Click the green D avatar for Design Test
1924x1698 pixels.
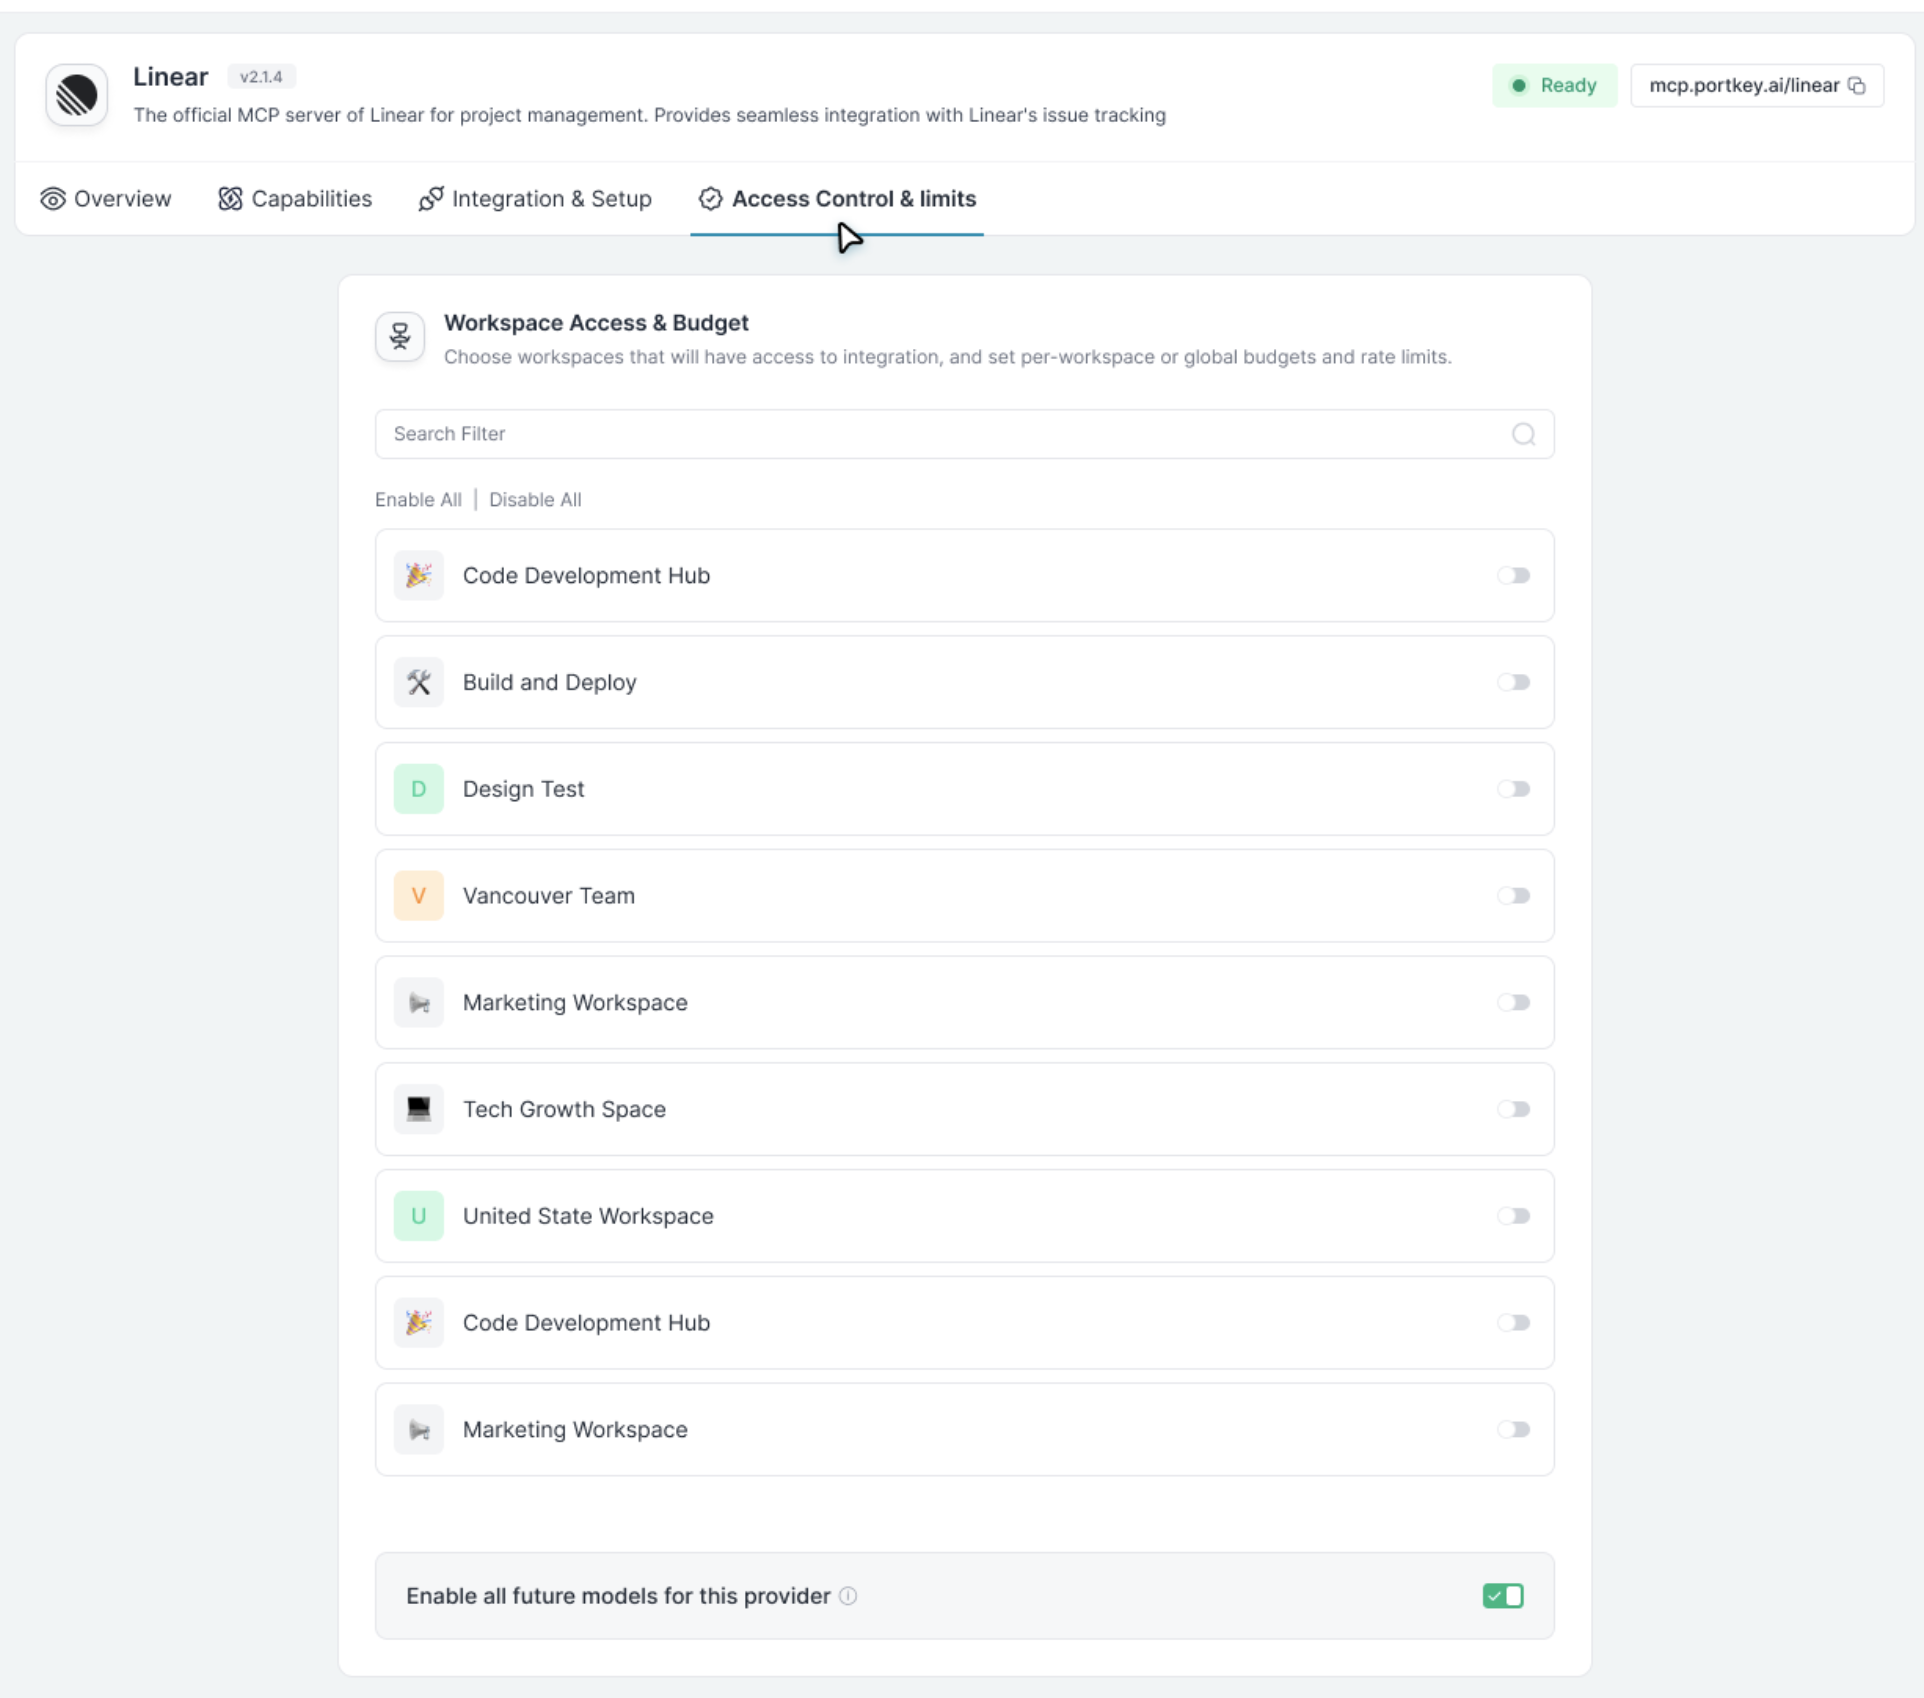419,788
